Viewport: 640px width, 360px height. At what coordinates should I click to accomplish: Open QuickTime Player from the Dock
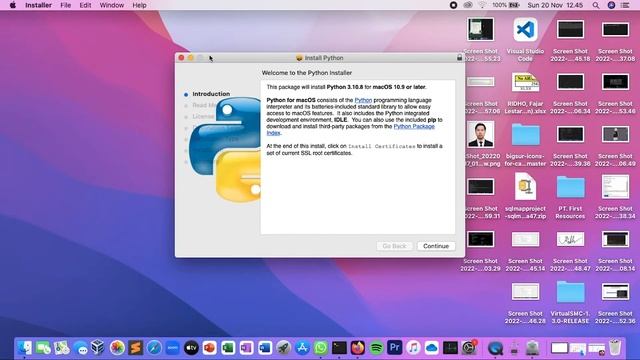495,348
